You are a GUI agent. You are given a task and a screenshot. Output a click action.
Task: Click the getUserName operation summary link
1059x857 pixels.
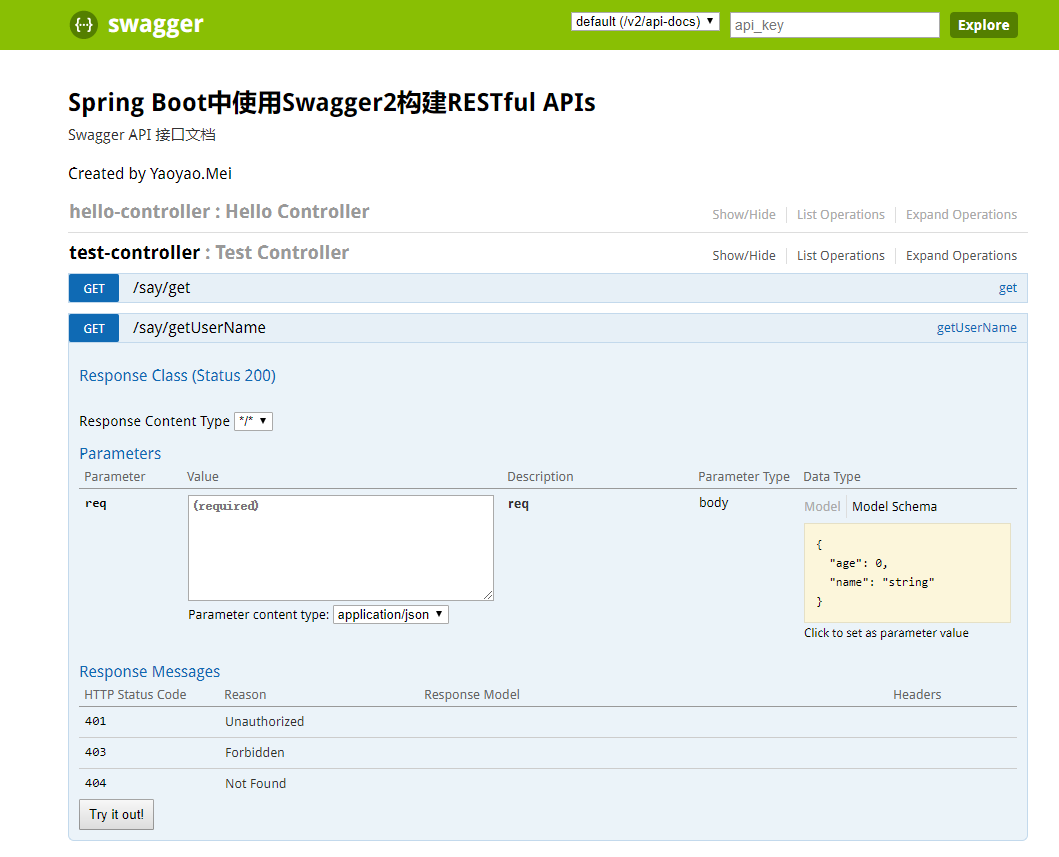pos(977,328)
